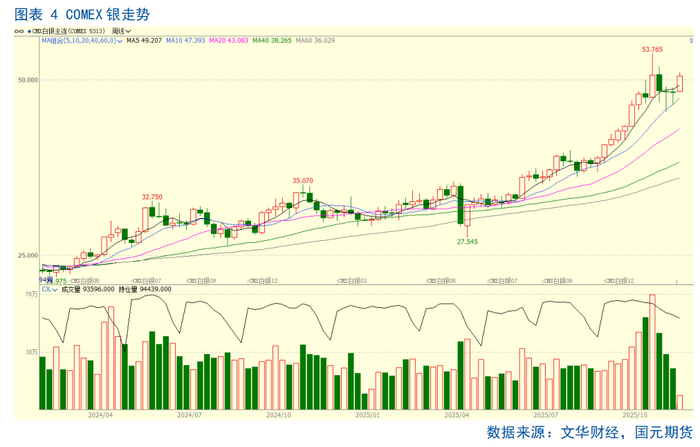
Task: Click the gray MA60 36.029 legend label
Action: coord(315,41)
